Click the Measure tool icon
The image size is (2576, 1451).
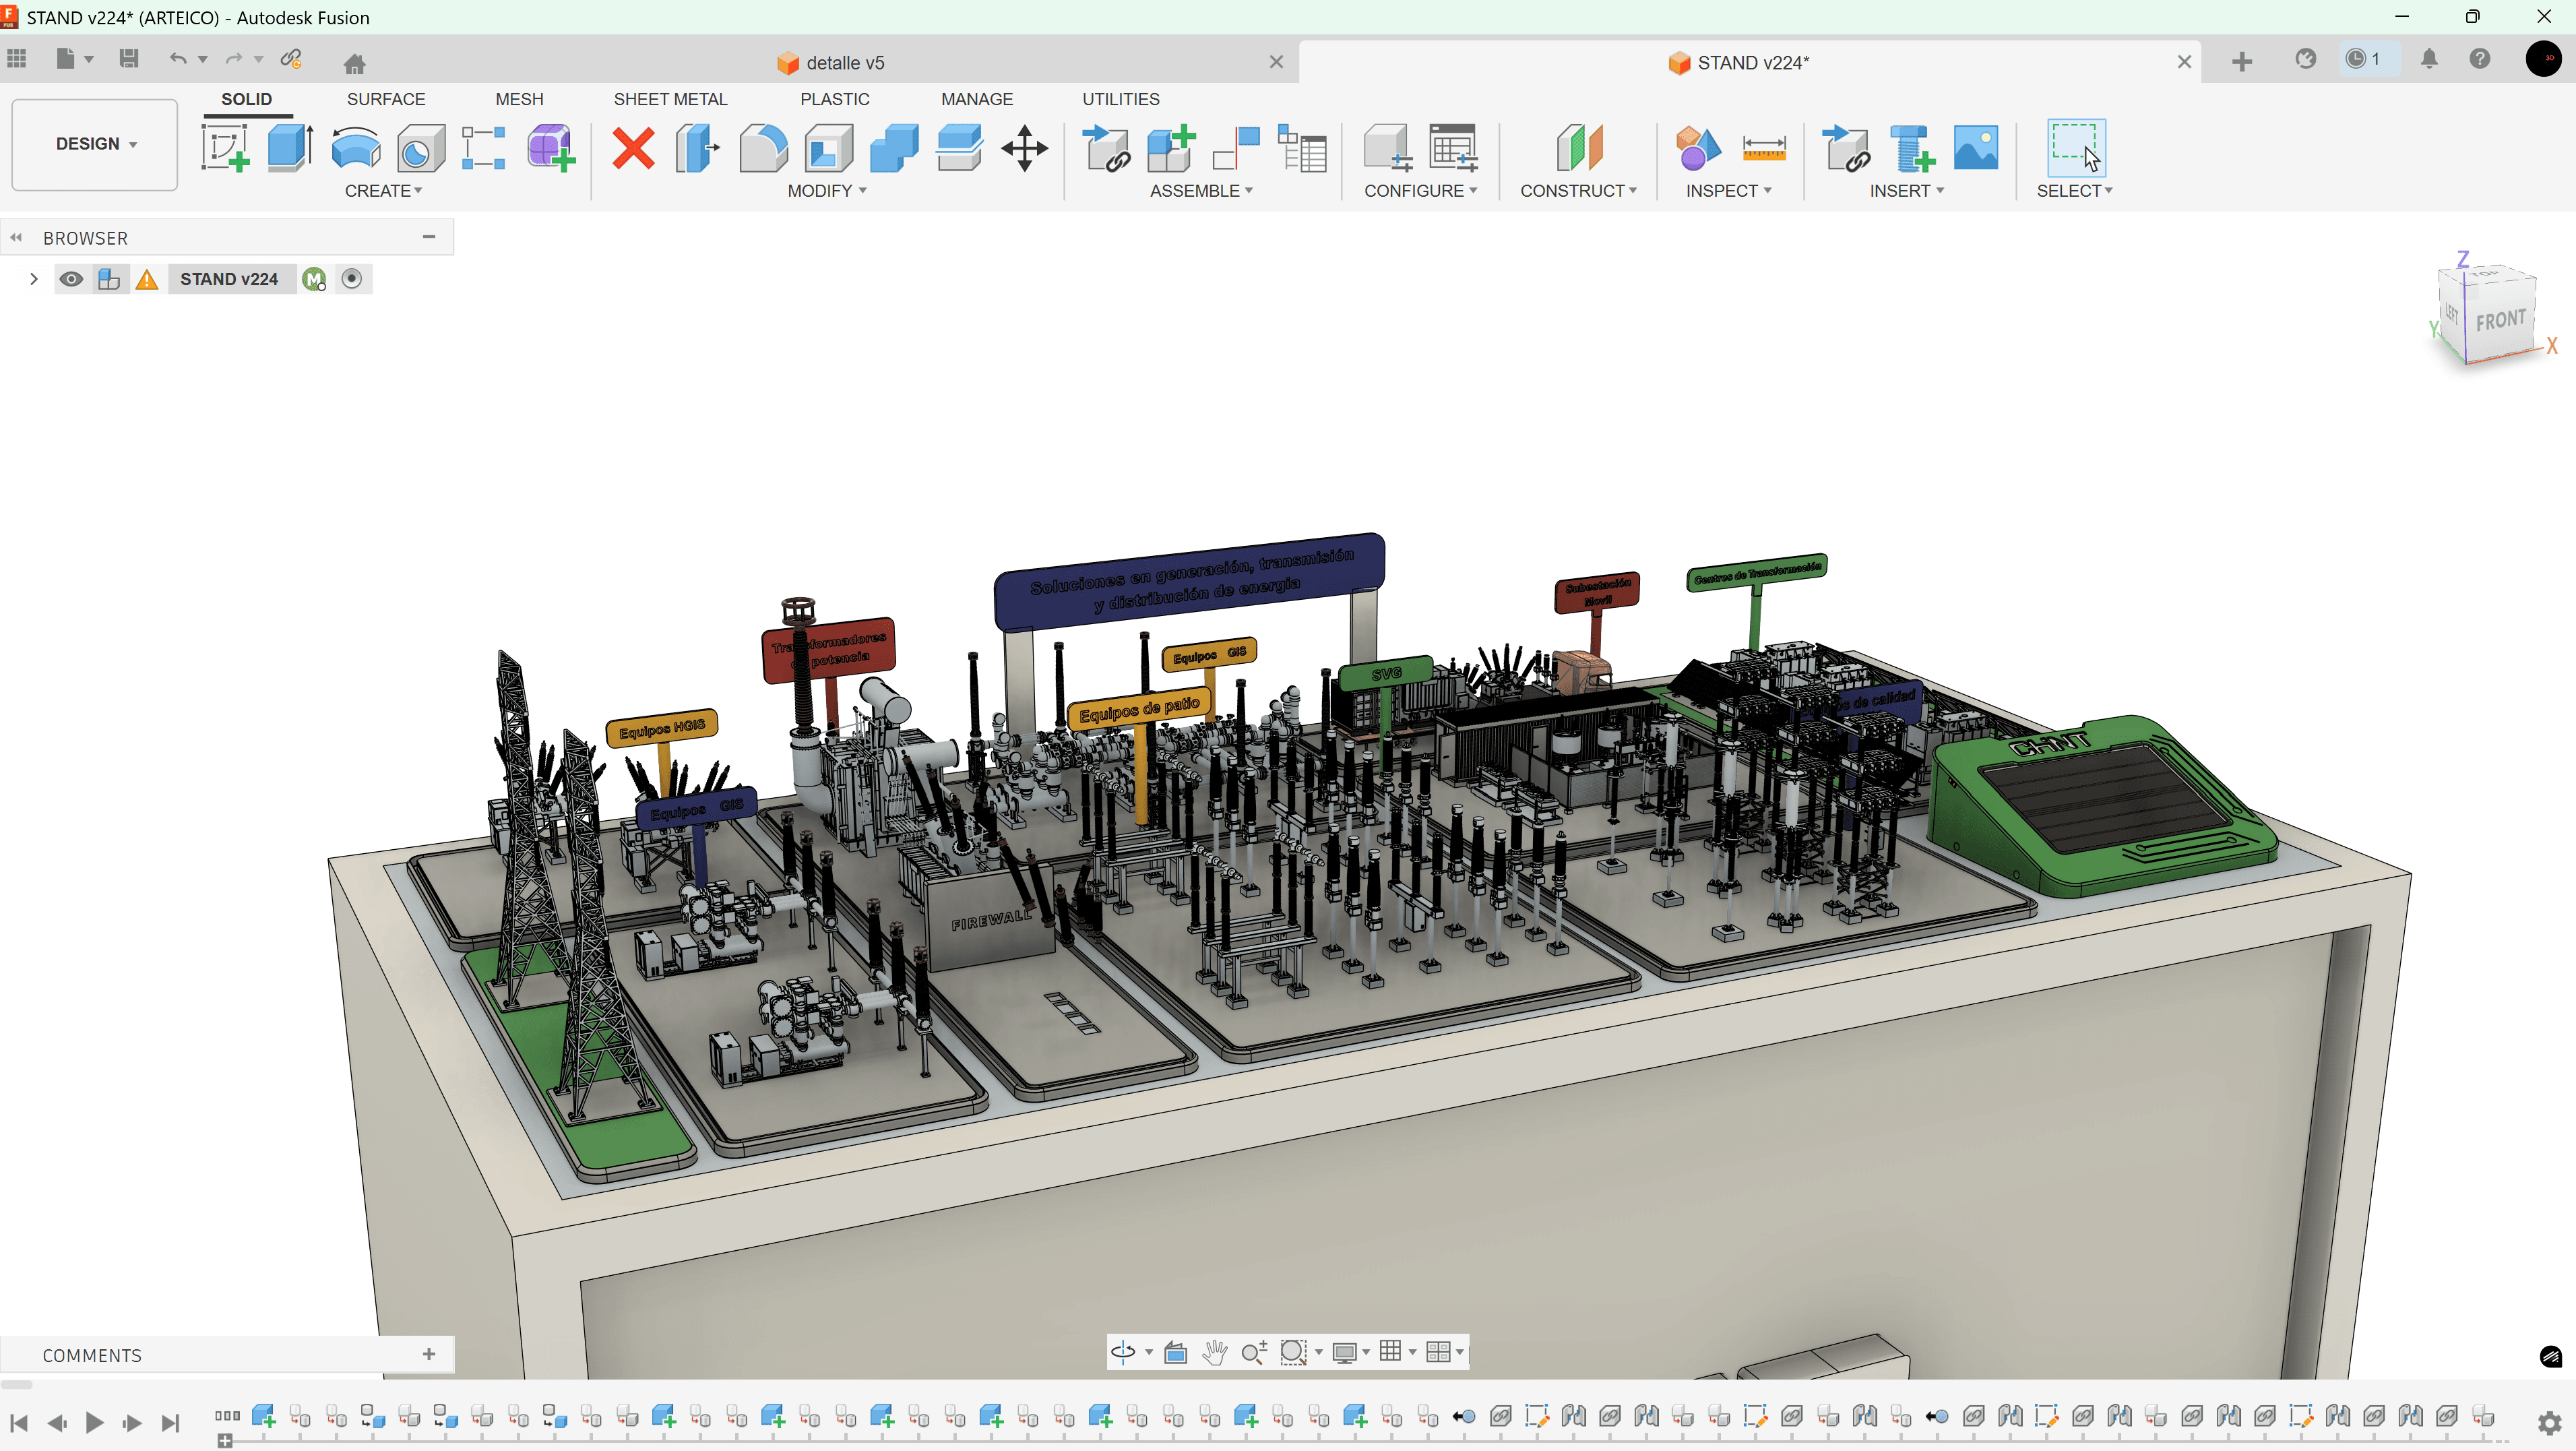(x=1763, y=148)
